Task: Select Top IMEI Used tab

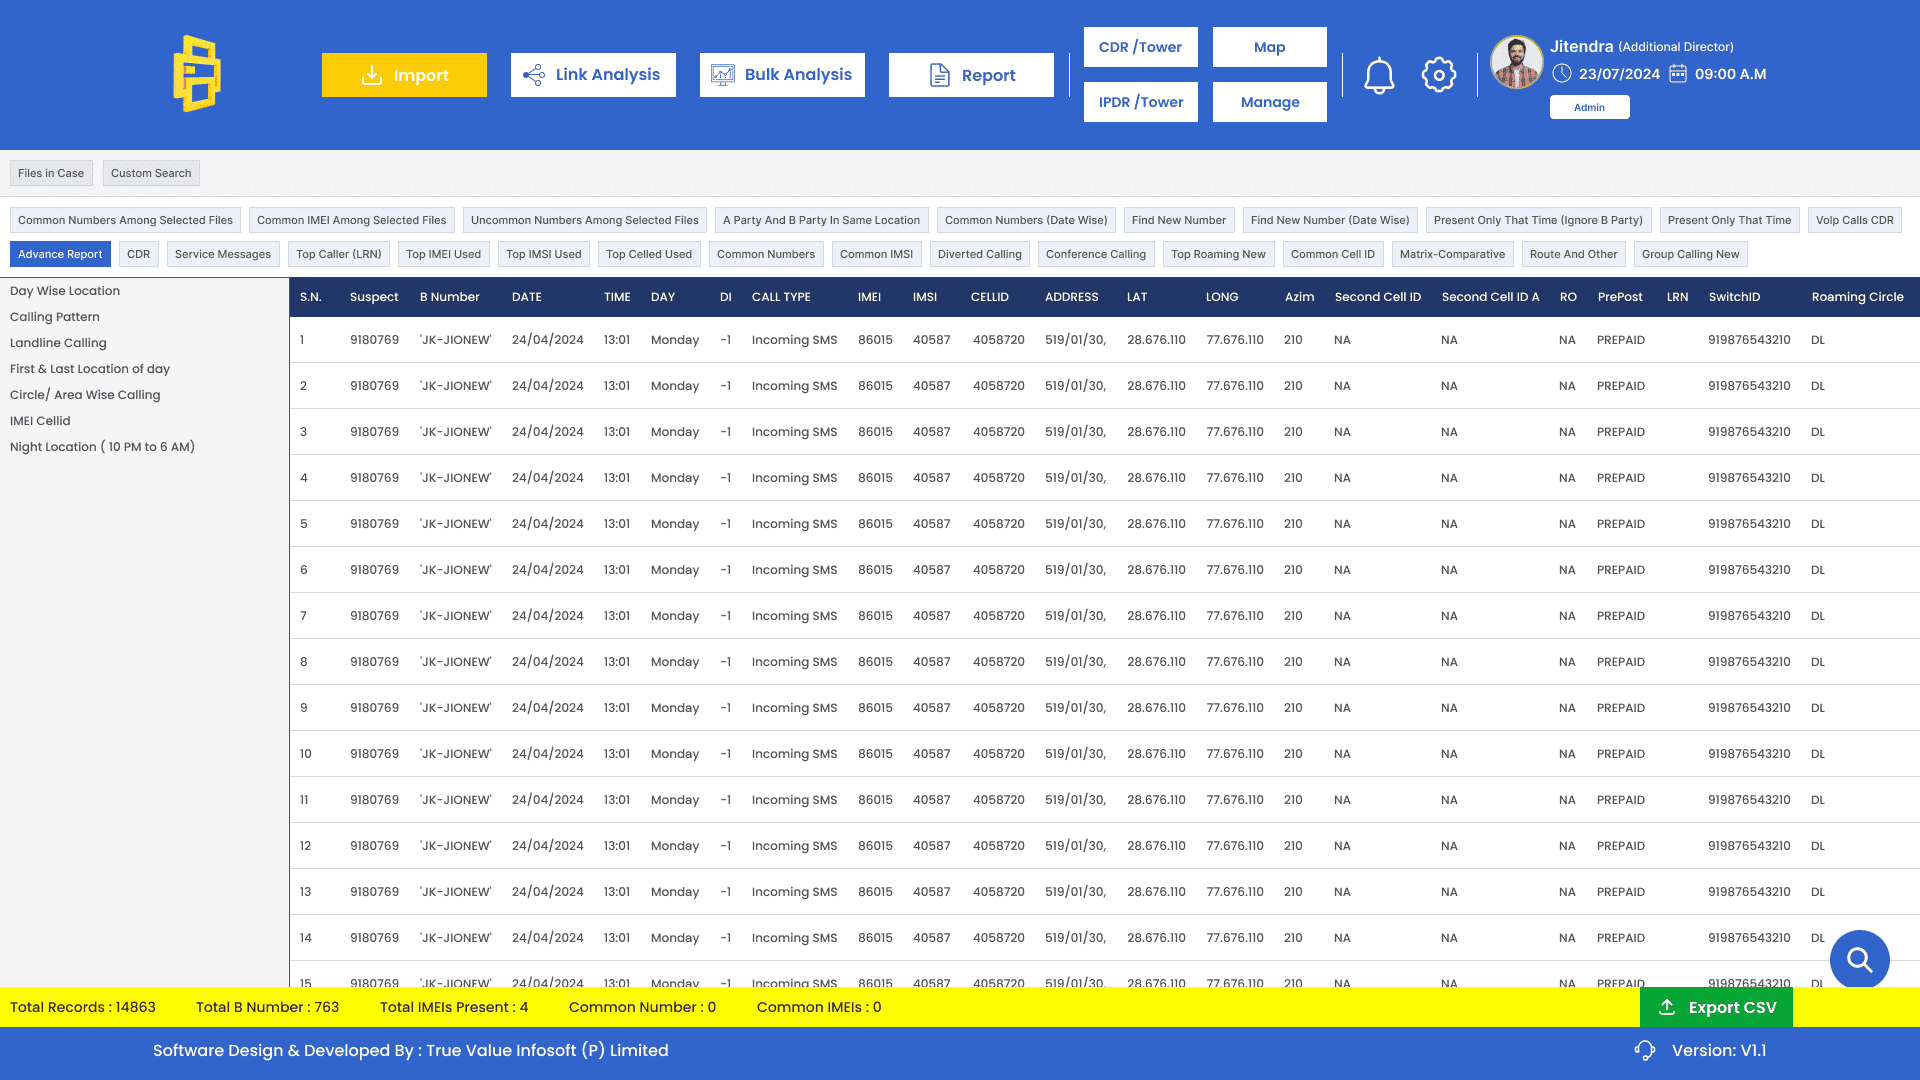Action: click(444, 254)
